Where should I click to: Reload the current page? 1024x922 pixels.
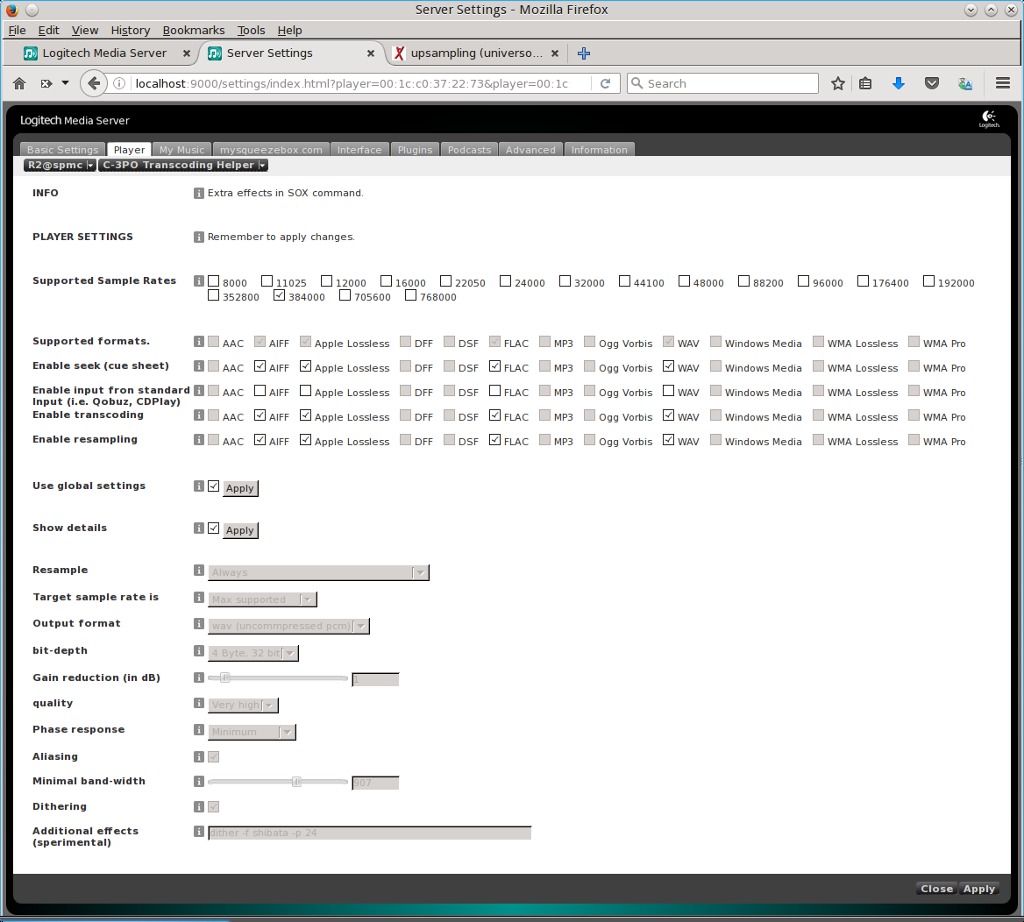605,84
